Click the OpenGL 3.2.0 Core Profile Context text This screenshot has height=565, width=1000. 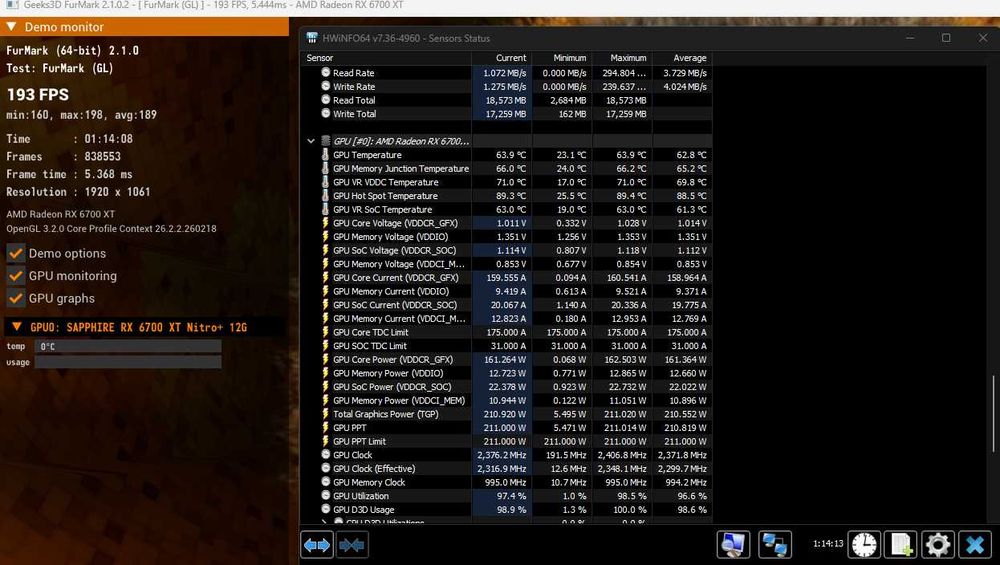112,228
